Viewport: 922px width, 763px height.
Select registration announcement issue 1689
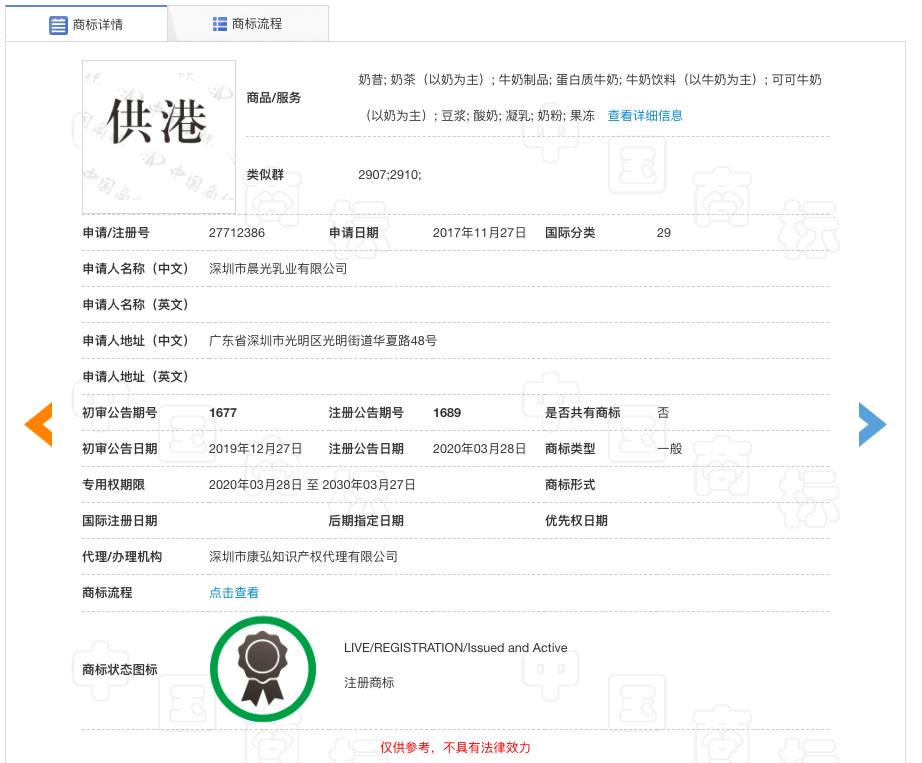[x=447, y=413]
